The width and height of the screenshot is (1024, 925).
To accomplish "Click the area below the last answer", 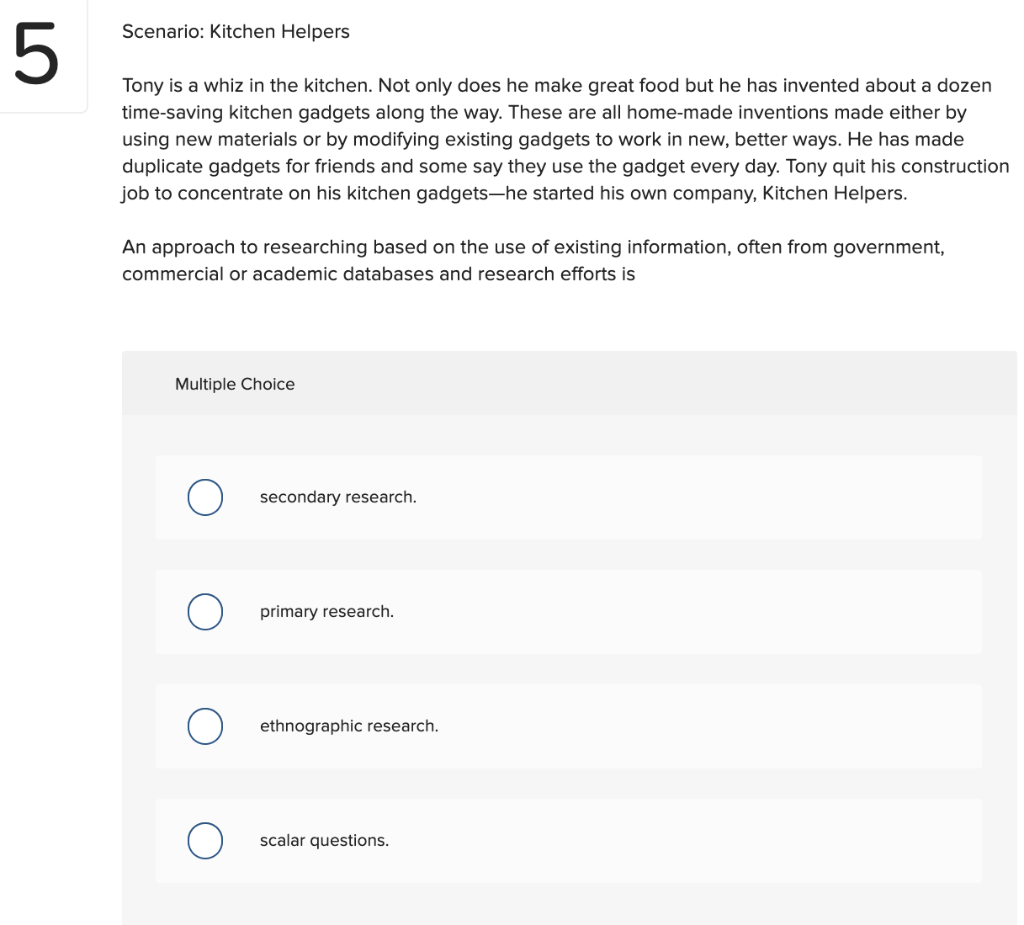I will 569,905.
